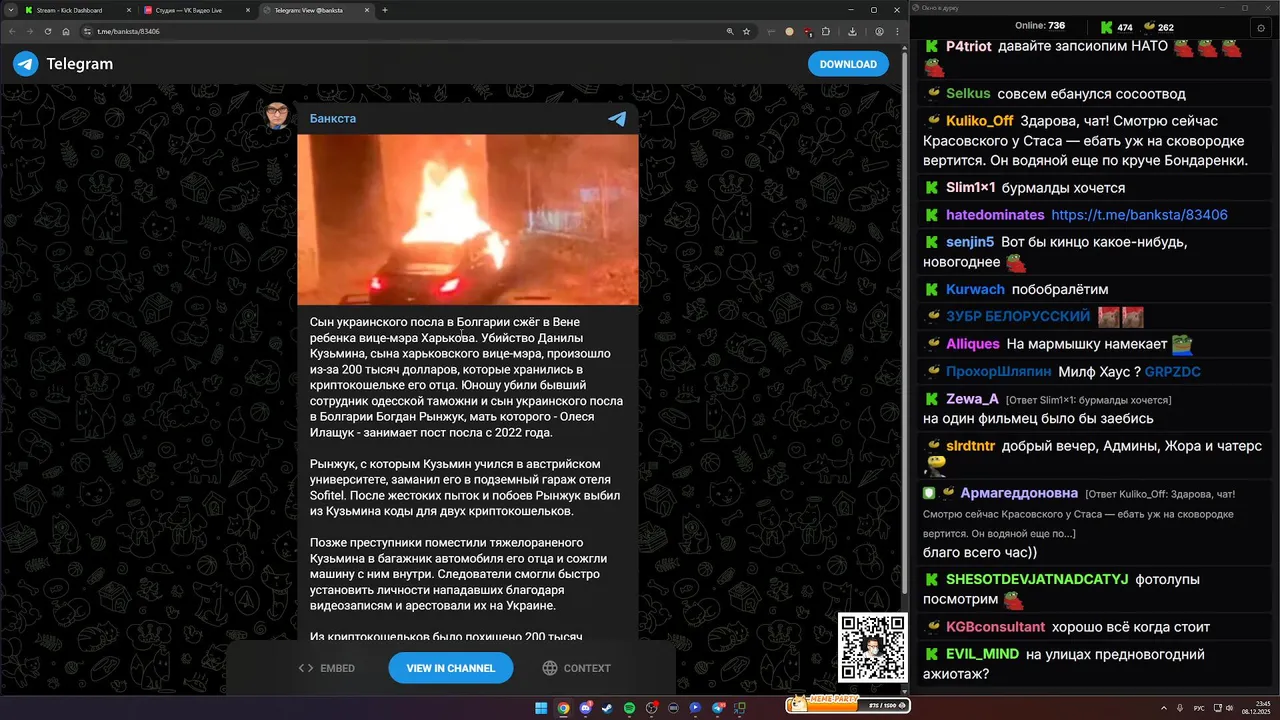This screenshot has width=1280, height=720.
Task: Click the MEME PARTY doge widget
Action: (x=849, y=704)
